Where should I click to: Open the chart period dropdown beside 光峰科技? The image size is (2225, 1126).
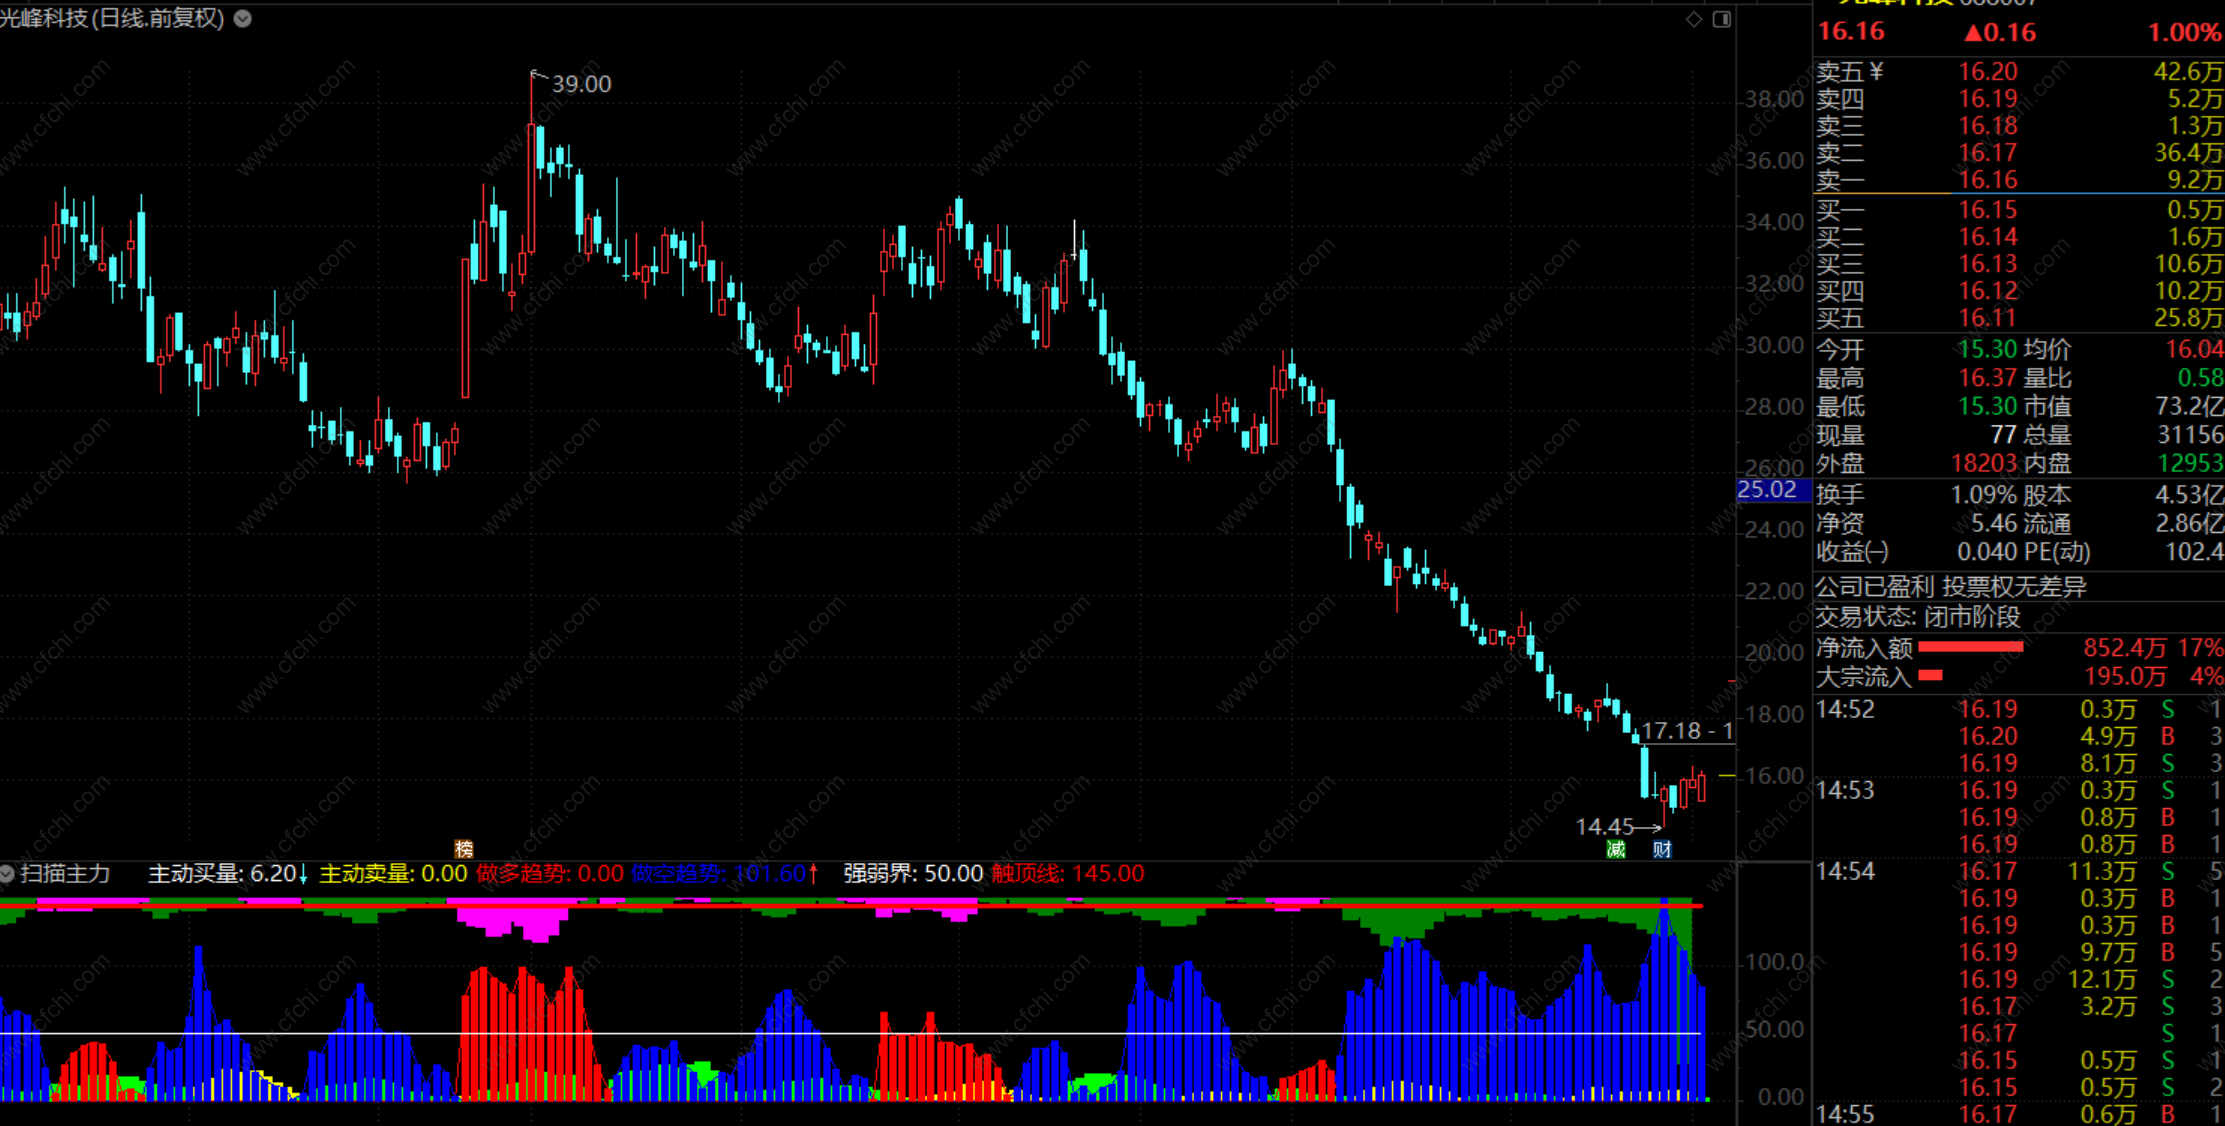[243, 18]
